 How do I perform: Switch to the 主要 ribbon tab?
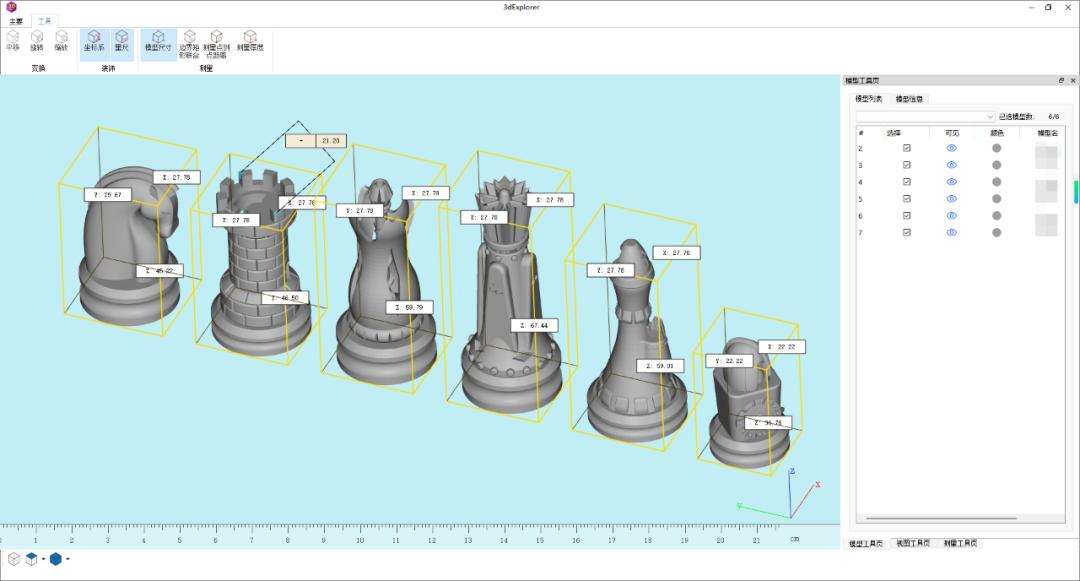pos(16,20)
